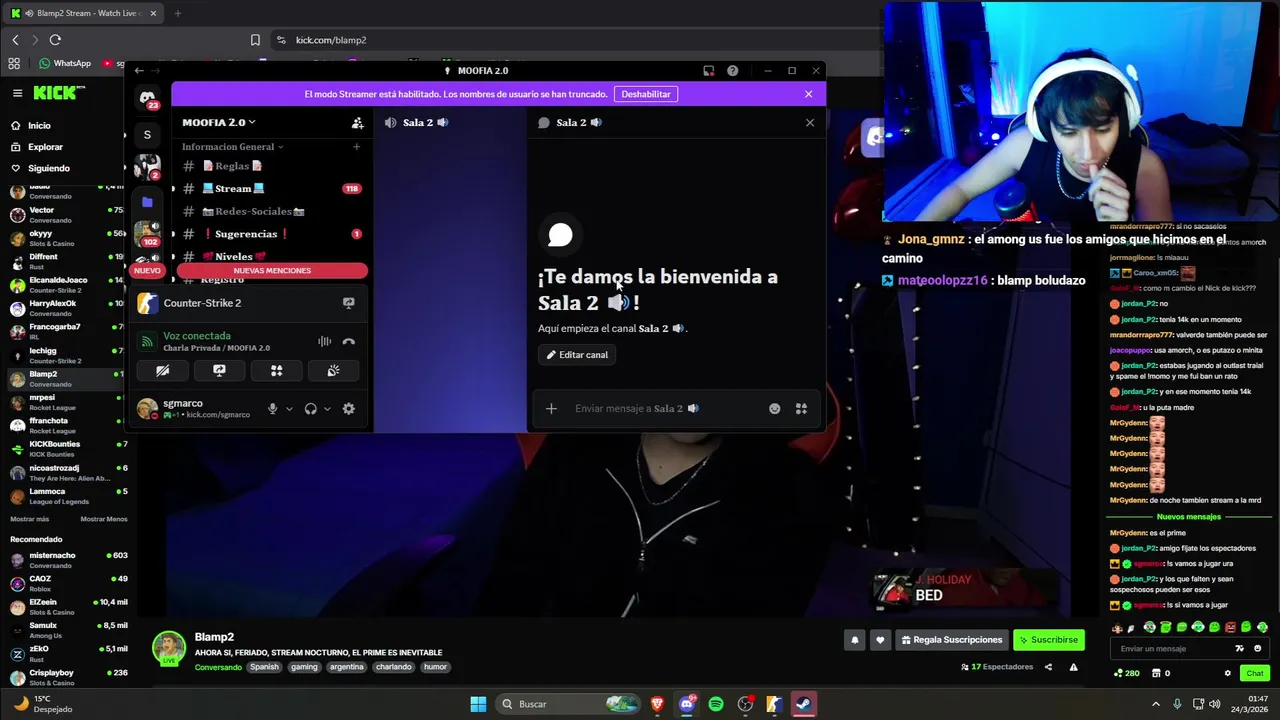Image resolution: width=1280 pixels, height=720 pixels.
Task: Open Discord help question mark icon
Action: click(x=733, y=71)
